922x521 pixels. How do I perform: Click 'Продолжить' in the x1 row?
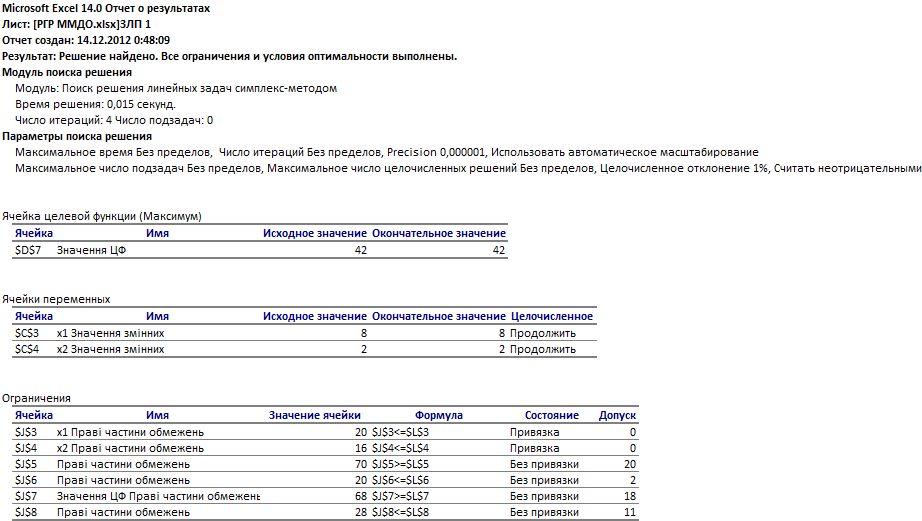pyautogui.click(x=543, y=333)
